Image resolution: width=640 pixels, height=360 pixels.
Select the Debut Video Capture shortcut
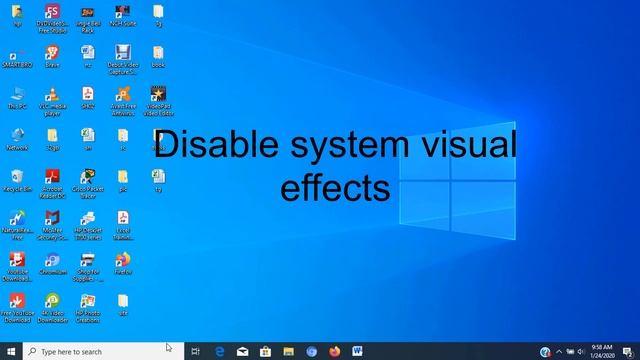coord(123,60)
